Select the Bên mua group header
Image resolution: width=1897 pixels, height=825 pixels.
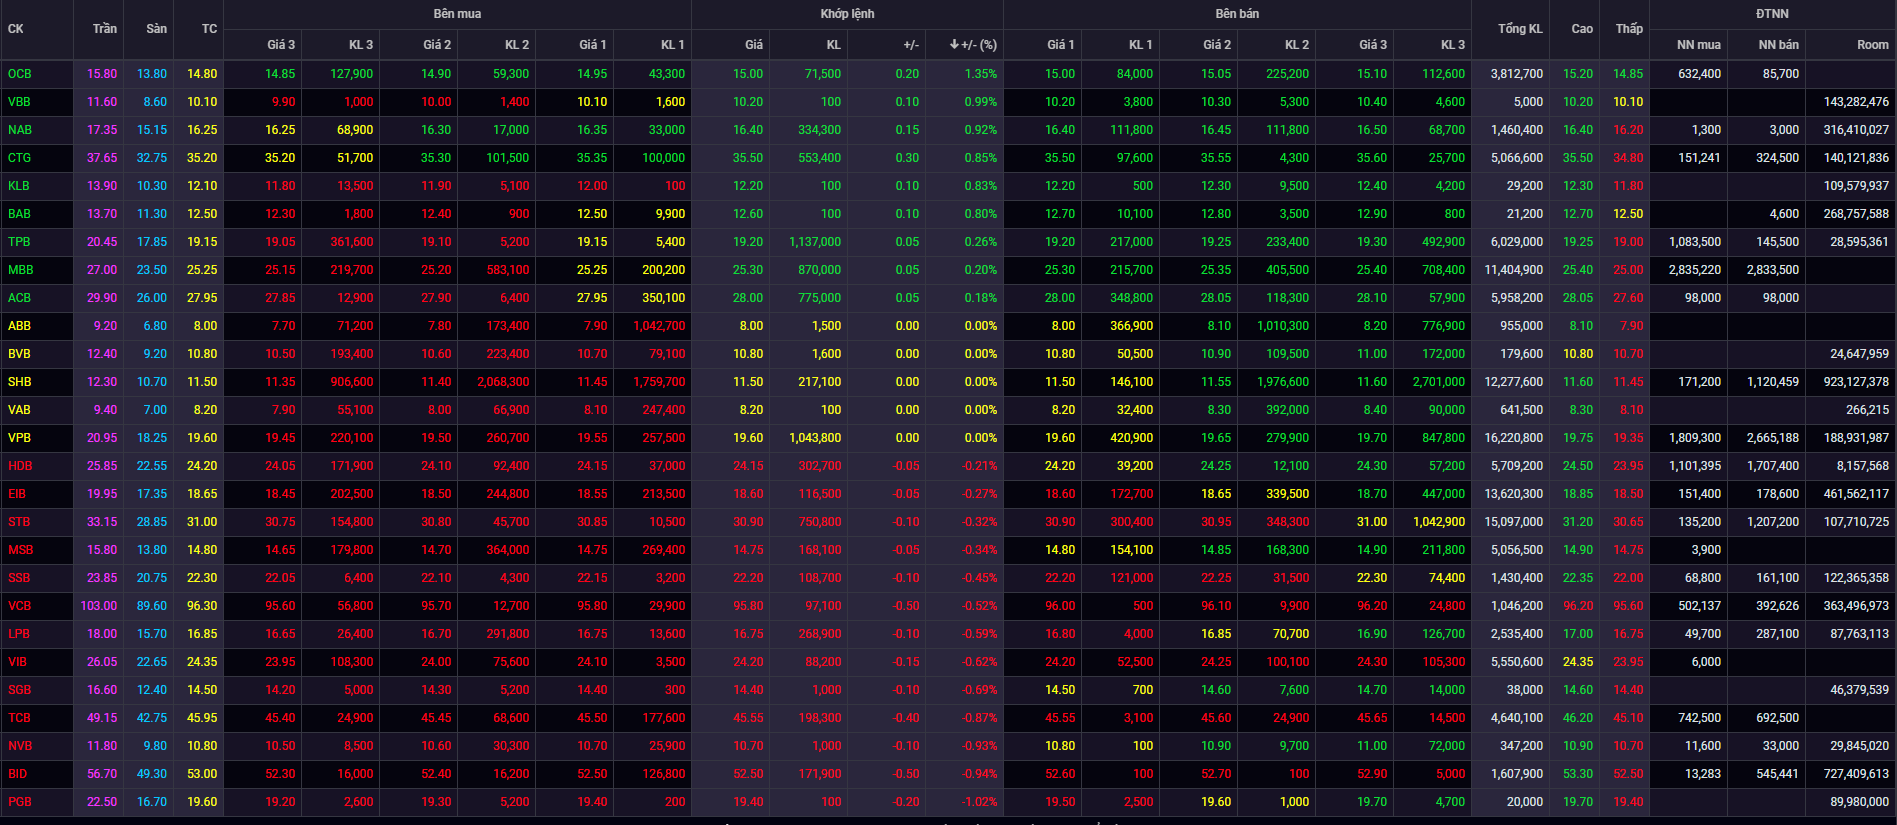pos(457,14)
